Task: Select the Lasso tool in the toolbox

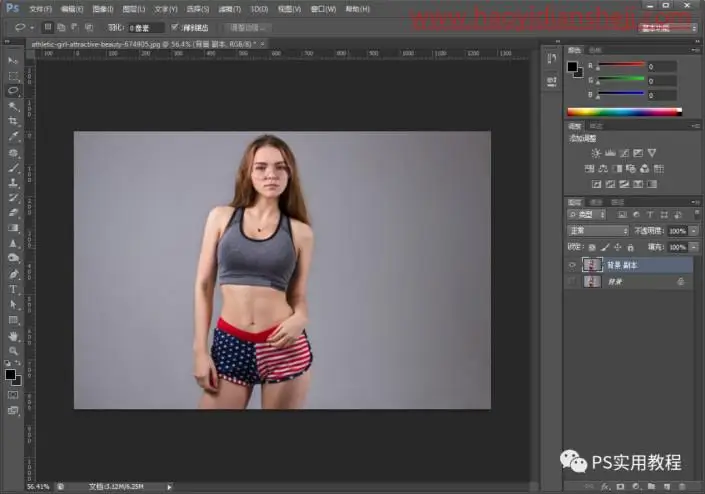Action: coord(13,90)
